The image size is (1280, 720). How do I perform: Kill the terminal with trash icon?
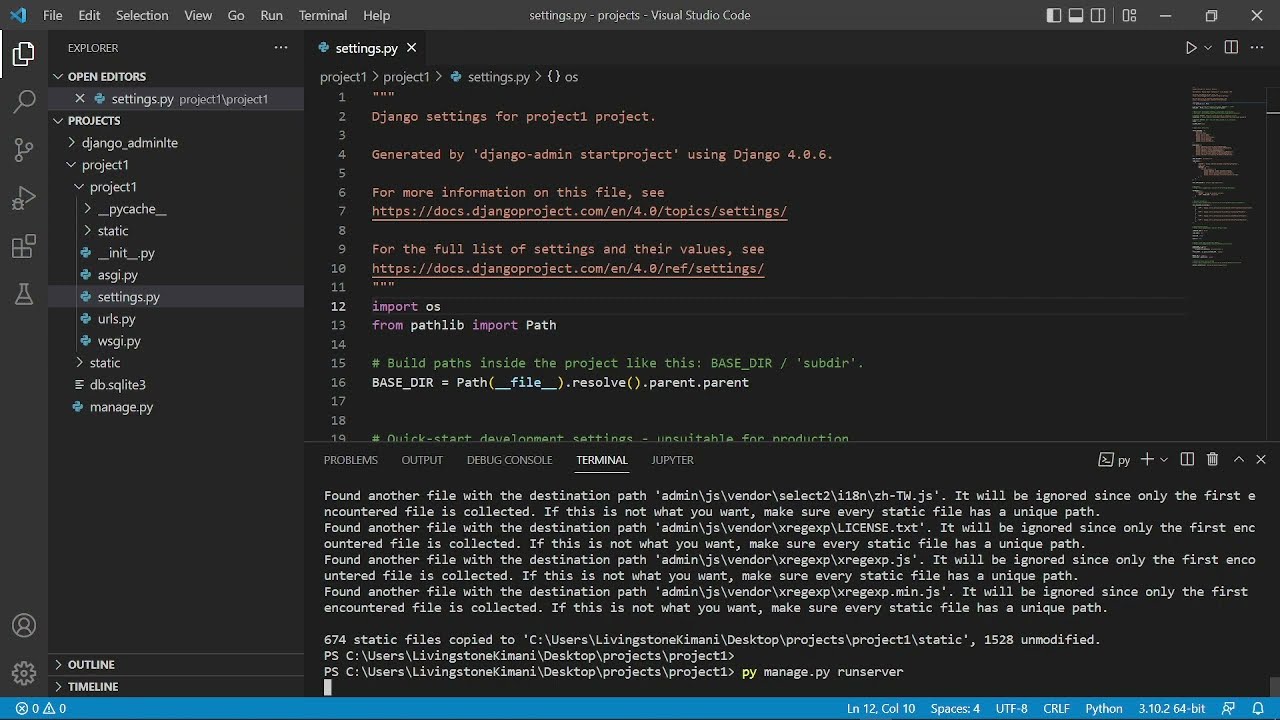(1213, 460)
